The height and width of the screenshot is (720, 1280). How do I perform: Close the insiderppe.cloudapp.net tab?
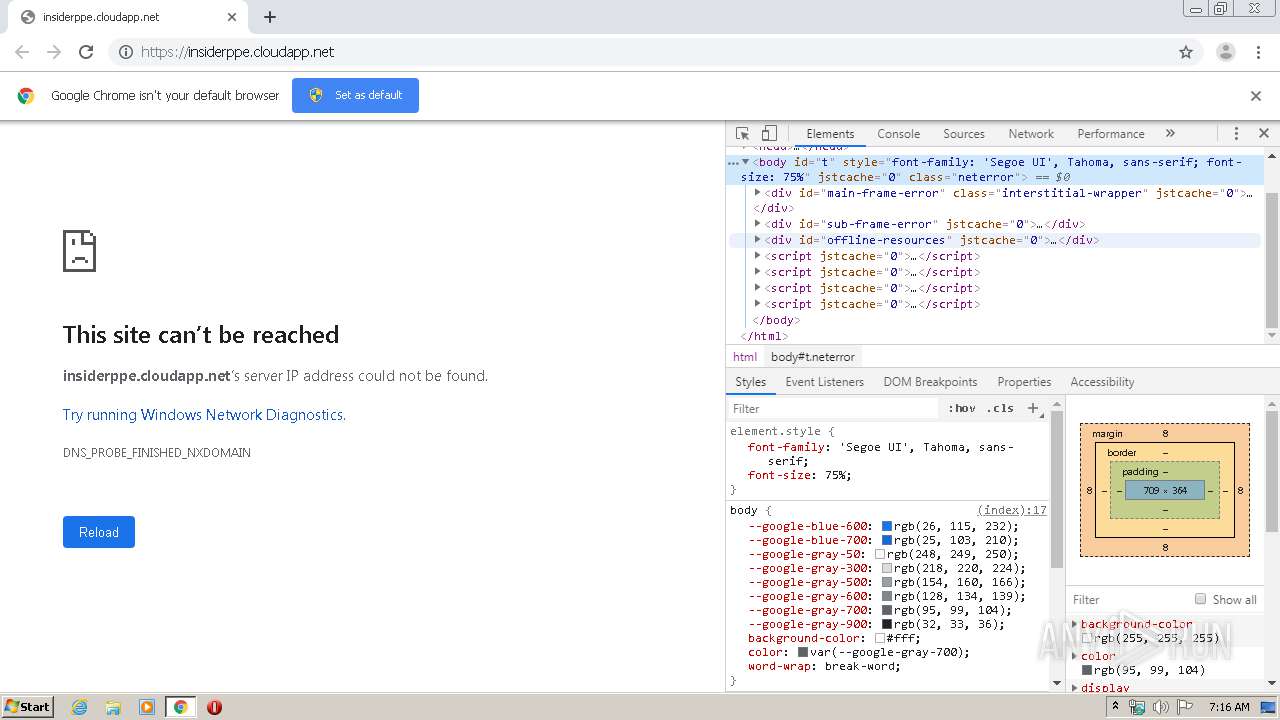[x=232, y=17]
